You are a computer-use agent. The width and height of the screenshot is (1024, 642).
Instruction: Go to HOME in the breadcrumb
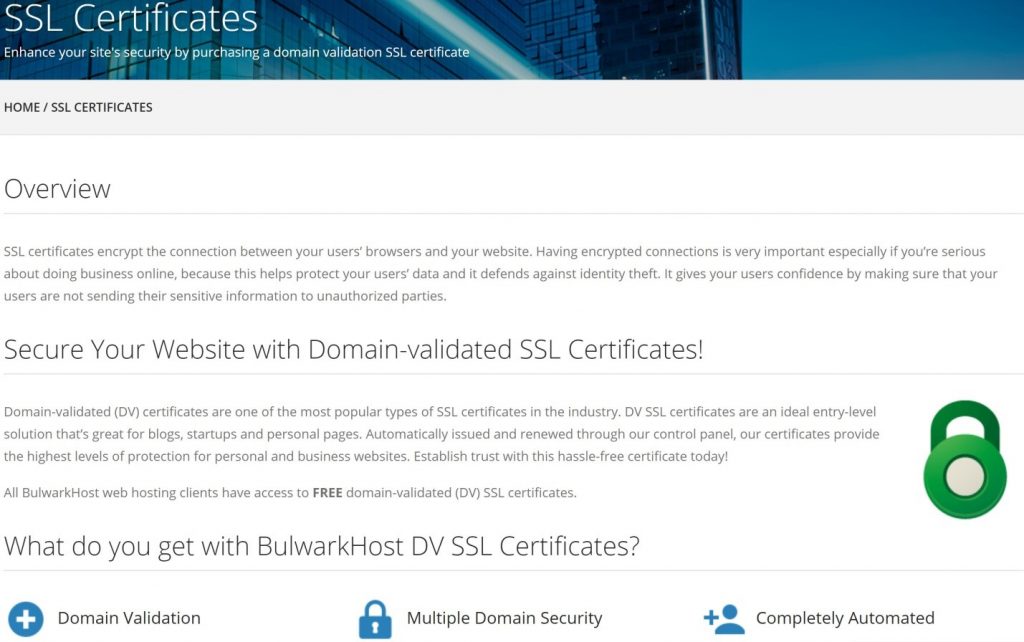point(22,107)
